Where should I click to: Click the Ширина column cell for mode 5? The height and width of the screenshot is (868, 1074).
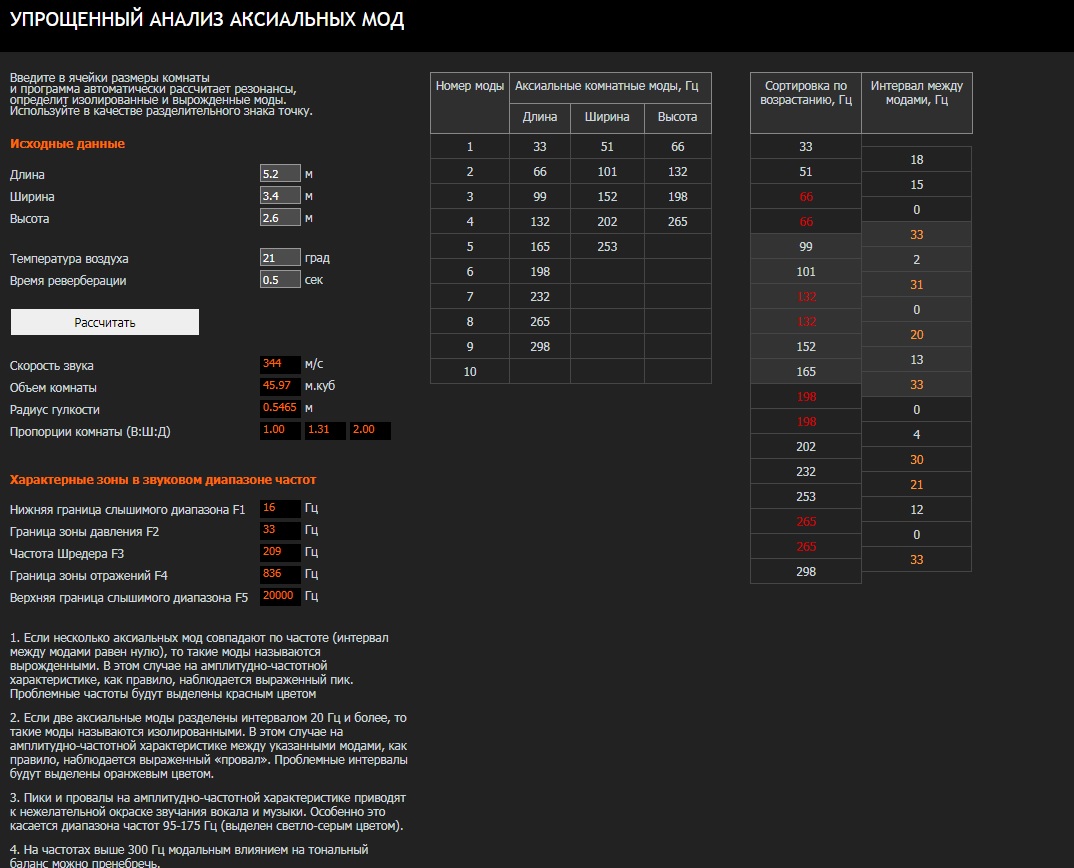point(607,247)
